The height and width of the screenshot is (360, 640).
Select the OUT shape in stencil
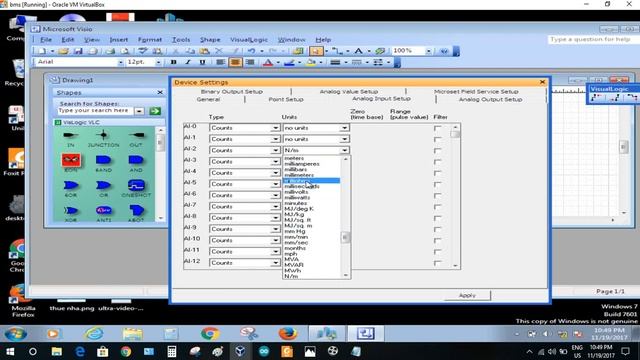pyautogui.click(x=136, y=138)
